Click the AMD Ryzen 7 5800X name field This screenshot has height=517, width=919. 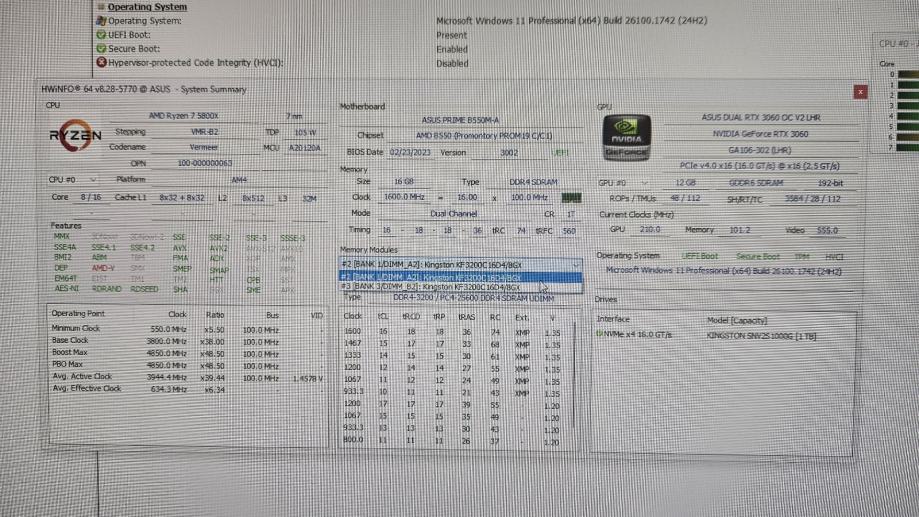(x=183, y=115)
